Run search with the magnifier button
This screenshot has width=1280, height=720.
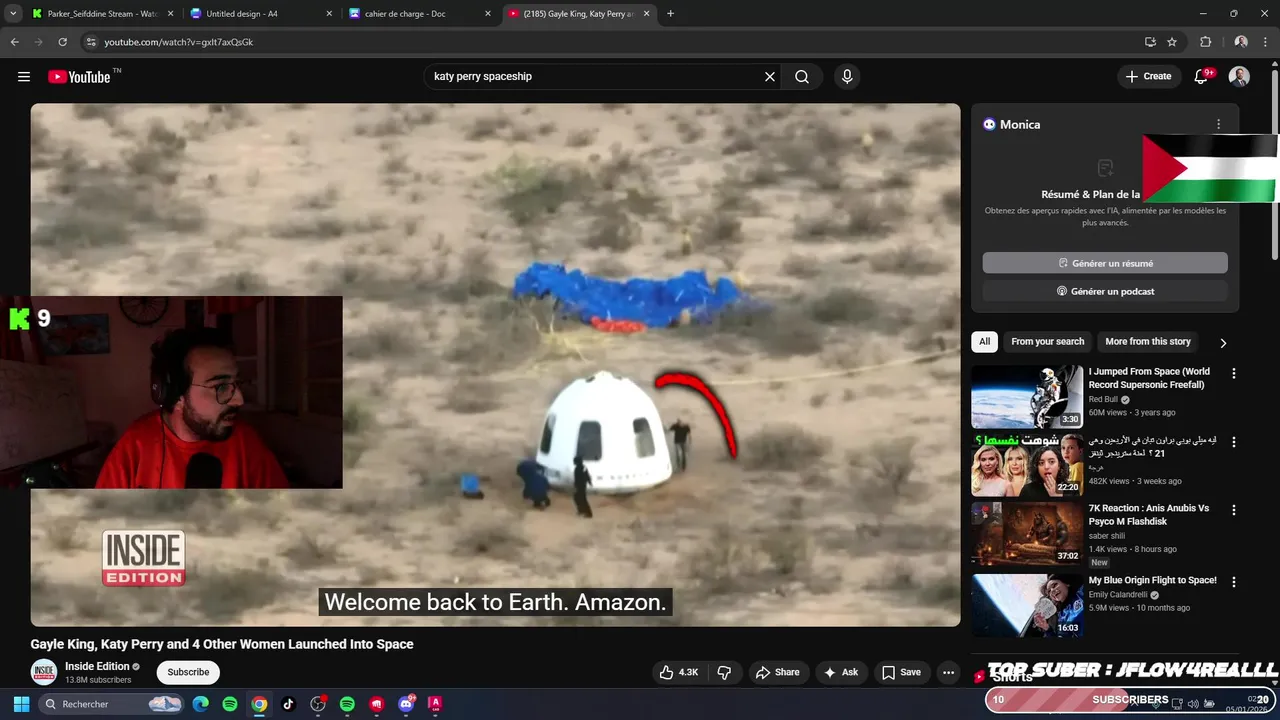(x=802, y=77)
